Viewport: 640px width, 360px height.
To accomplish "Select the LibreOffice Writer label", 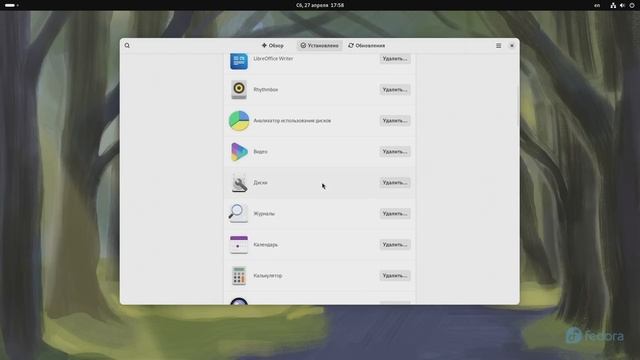I will [273, 59].
